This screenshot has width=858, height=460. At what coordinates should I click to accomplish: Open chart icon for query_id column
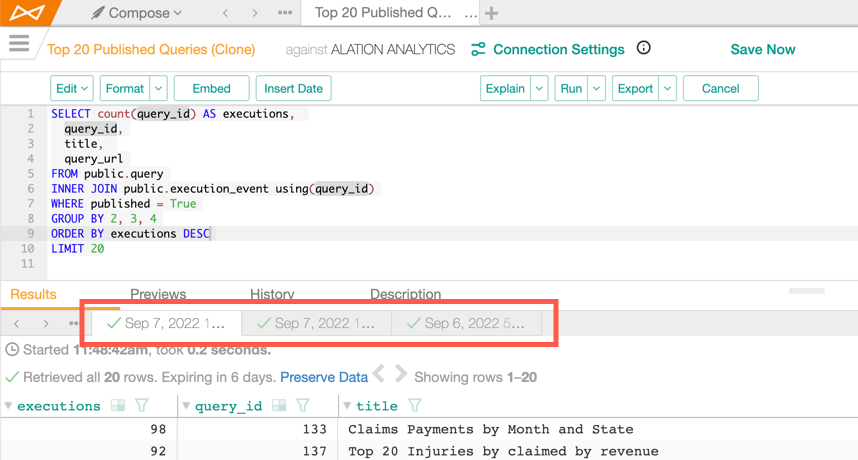pyautogui.click(x=279, y=405)
